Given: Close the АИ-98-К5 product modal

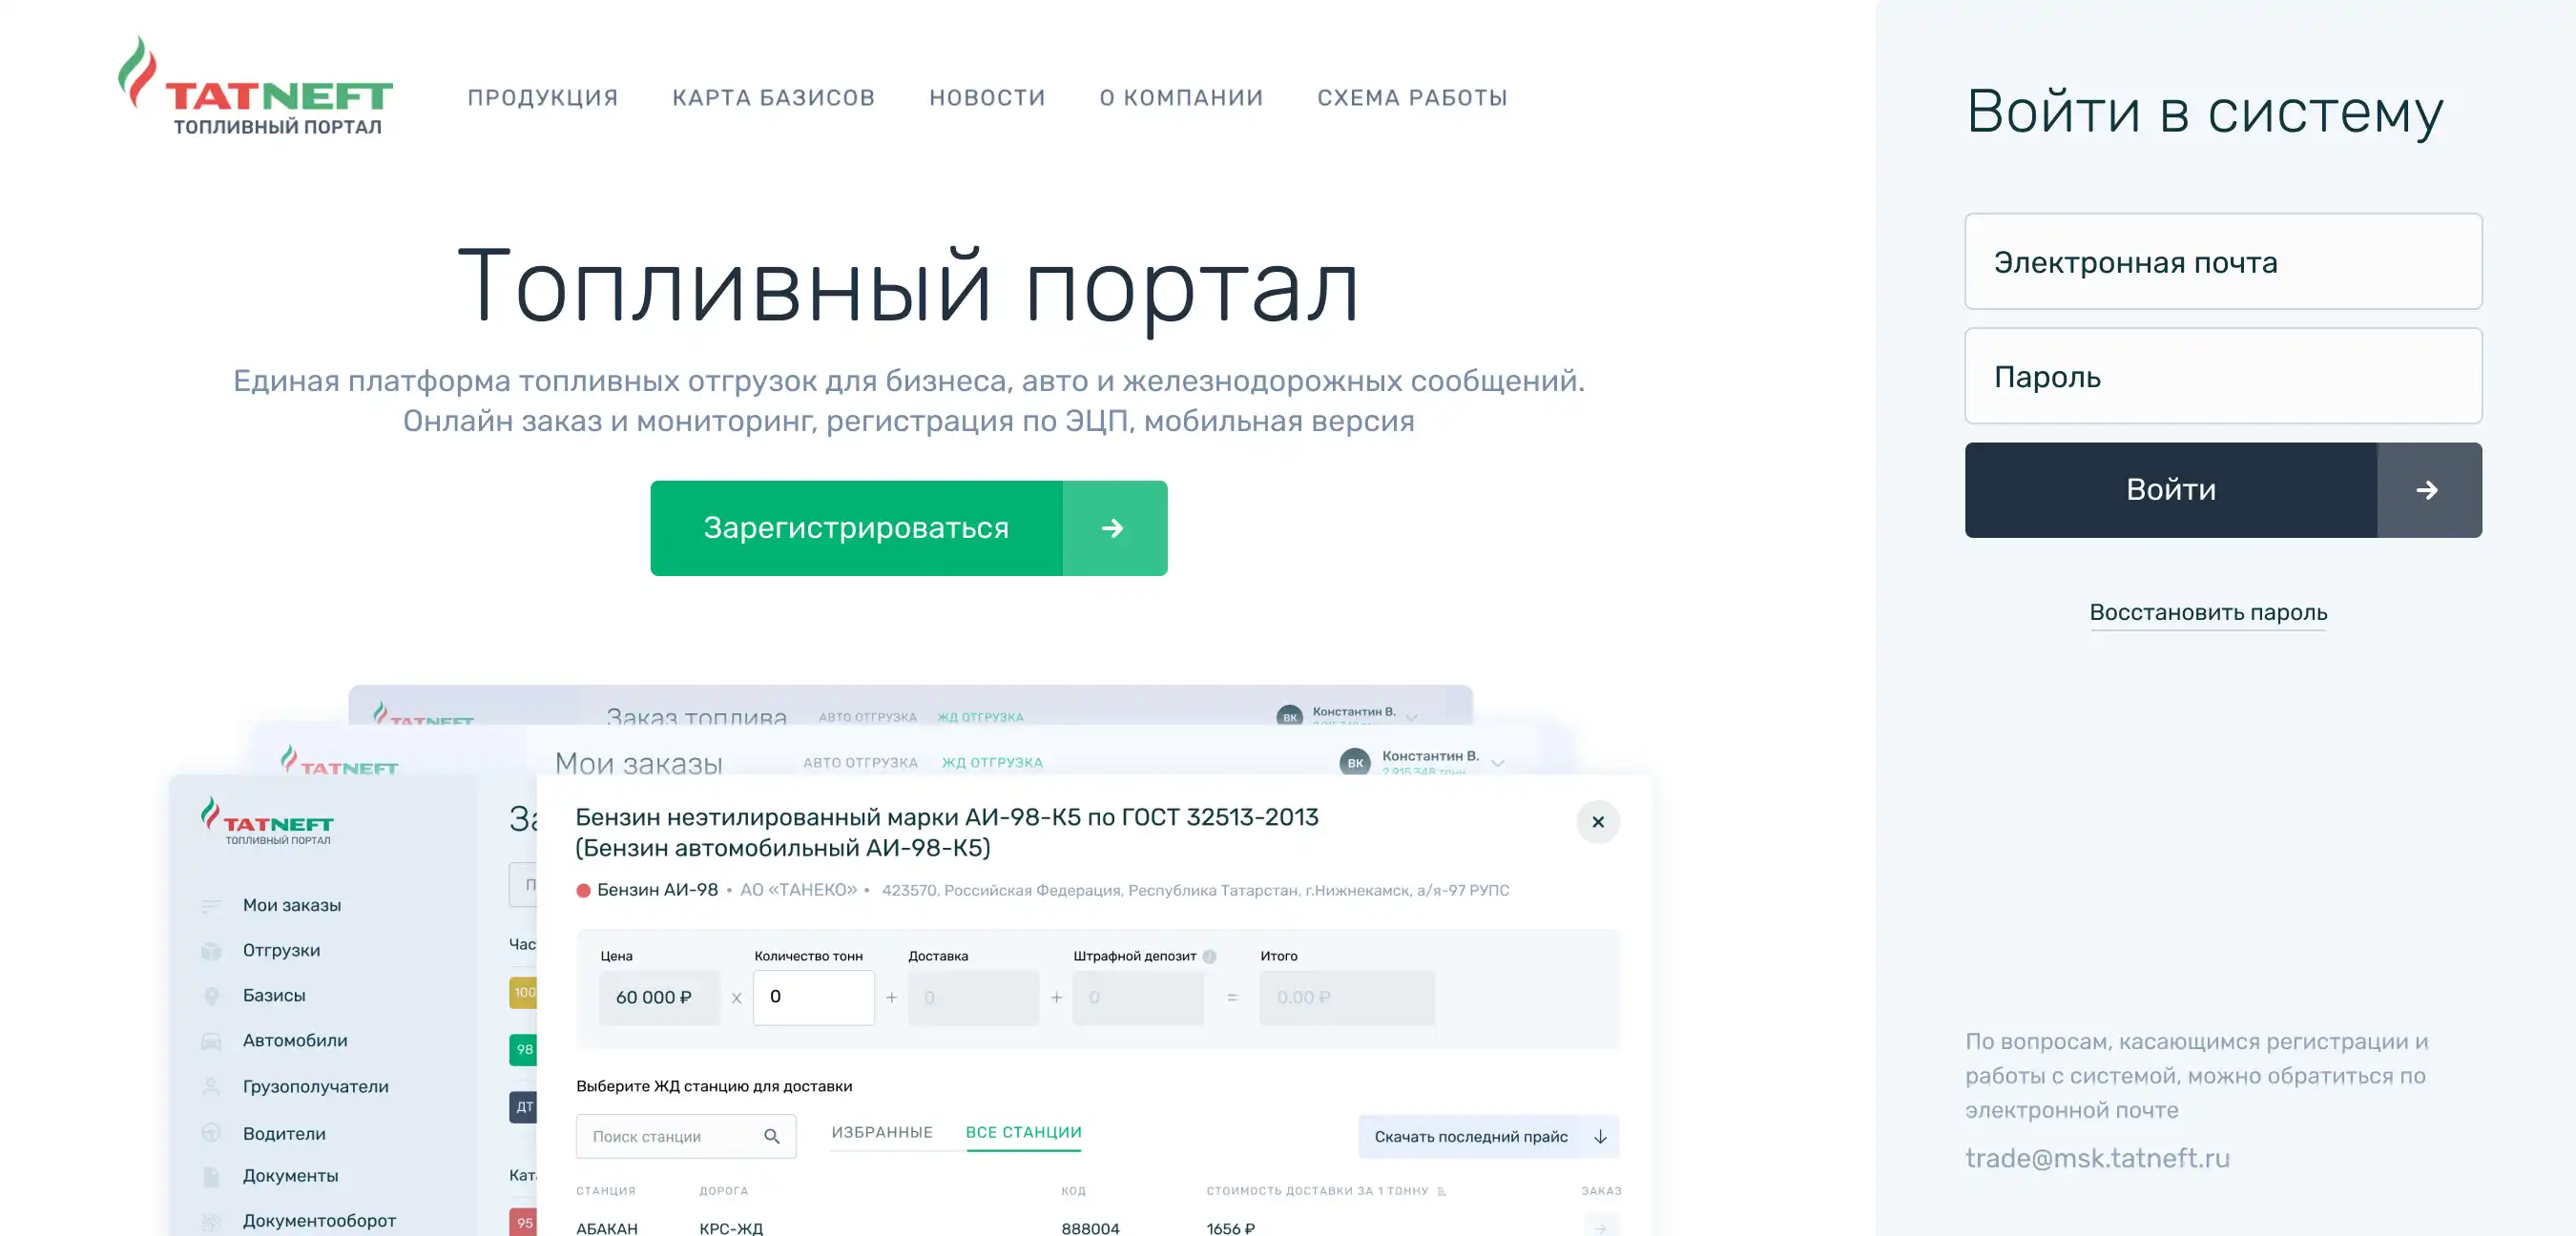Looking at the screenshot, I should 1598,822.
